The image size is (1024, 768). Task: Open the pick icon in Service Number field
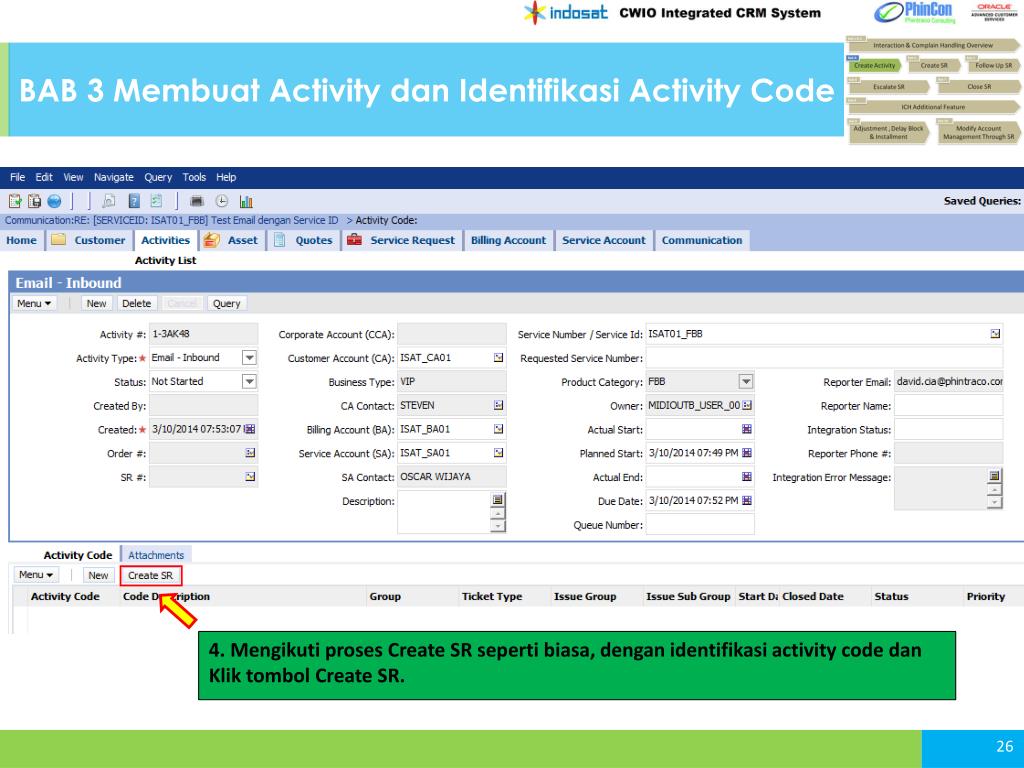point(995,334)
